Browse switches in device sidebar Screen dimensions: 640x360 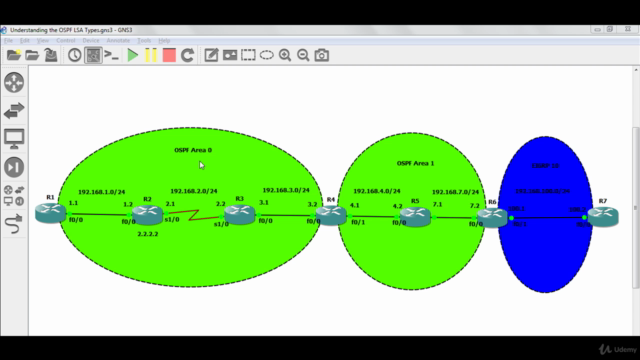point(14,111)
